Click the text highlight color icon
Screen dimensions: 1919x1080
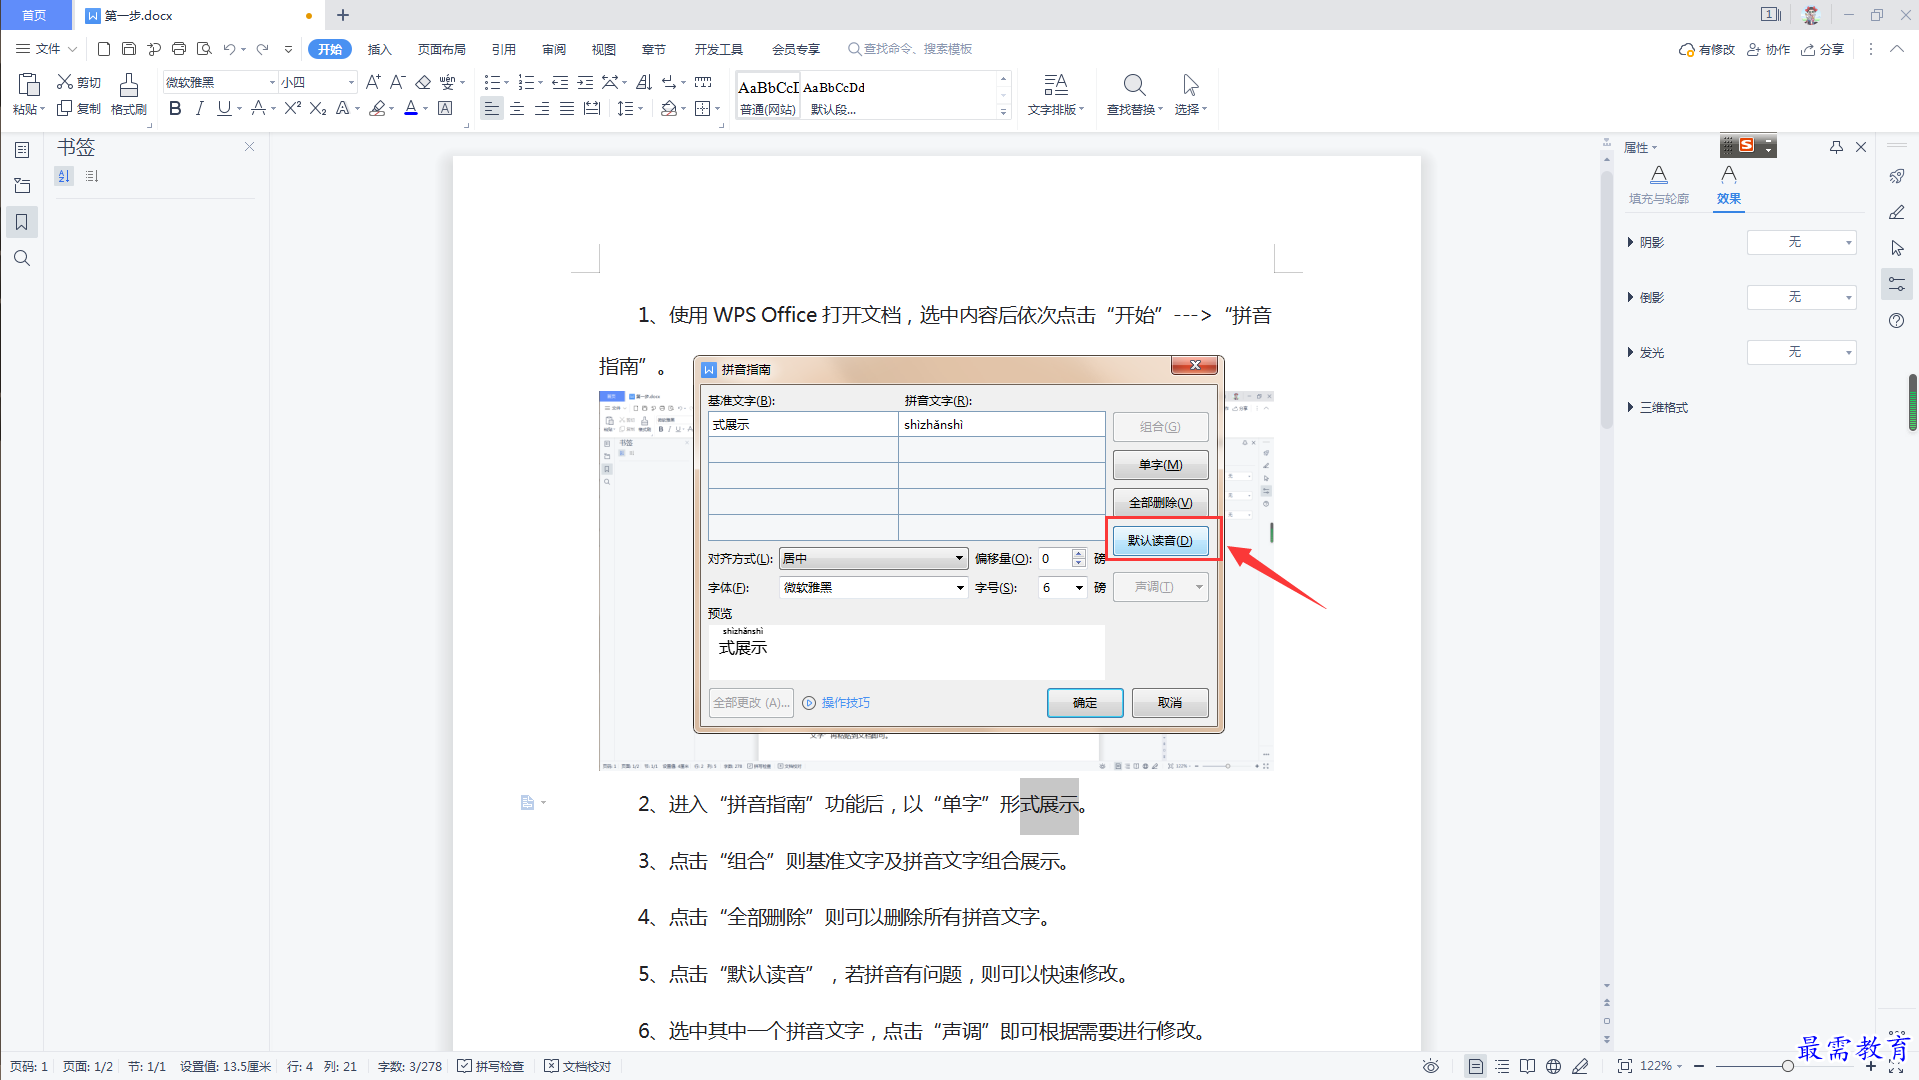pos(377,108)
